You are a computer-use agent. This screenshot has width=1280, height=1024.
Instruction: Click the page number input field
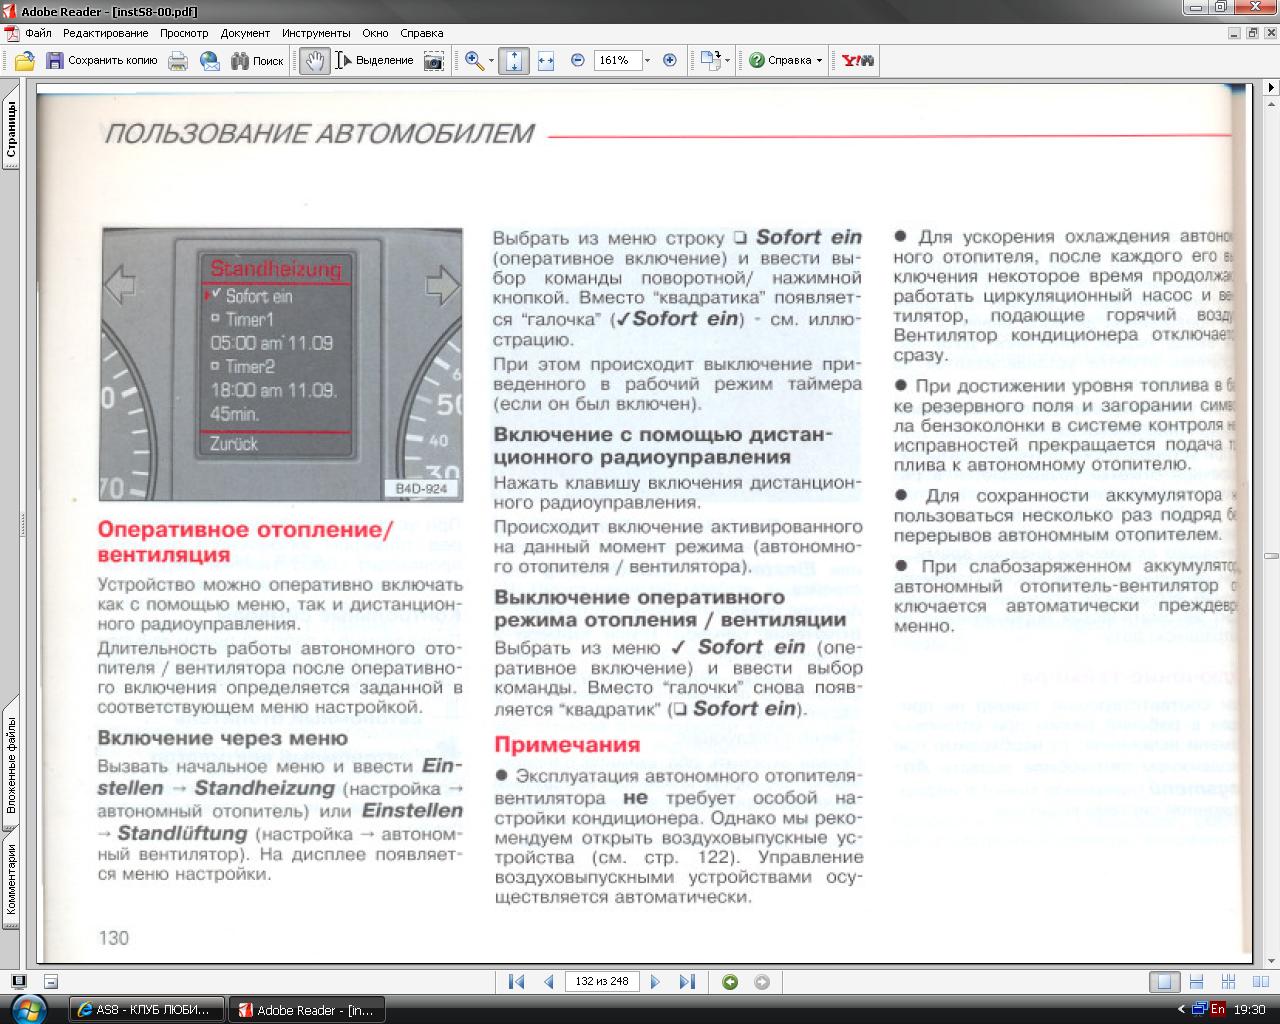coord(602,982)
